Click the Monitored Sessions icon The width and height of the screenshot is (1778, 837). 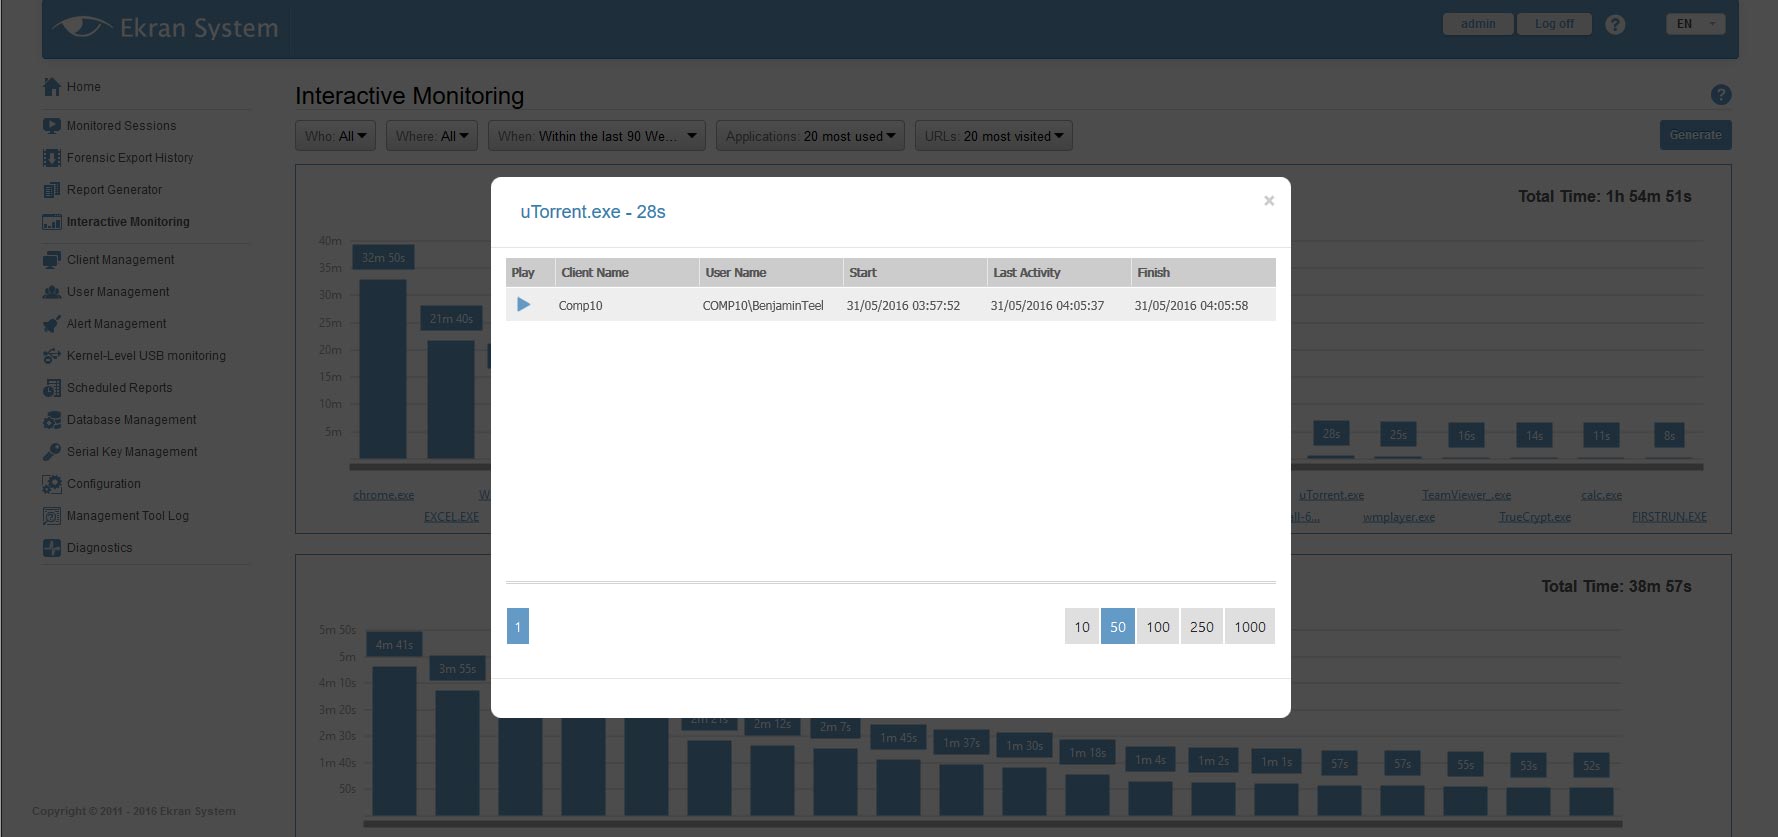point(52,126)
